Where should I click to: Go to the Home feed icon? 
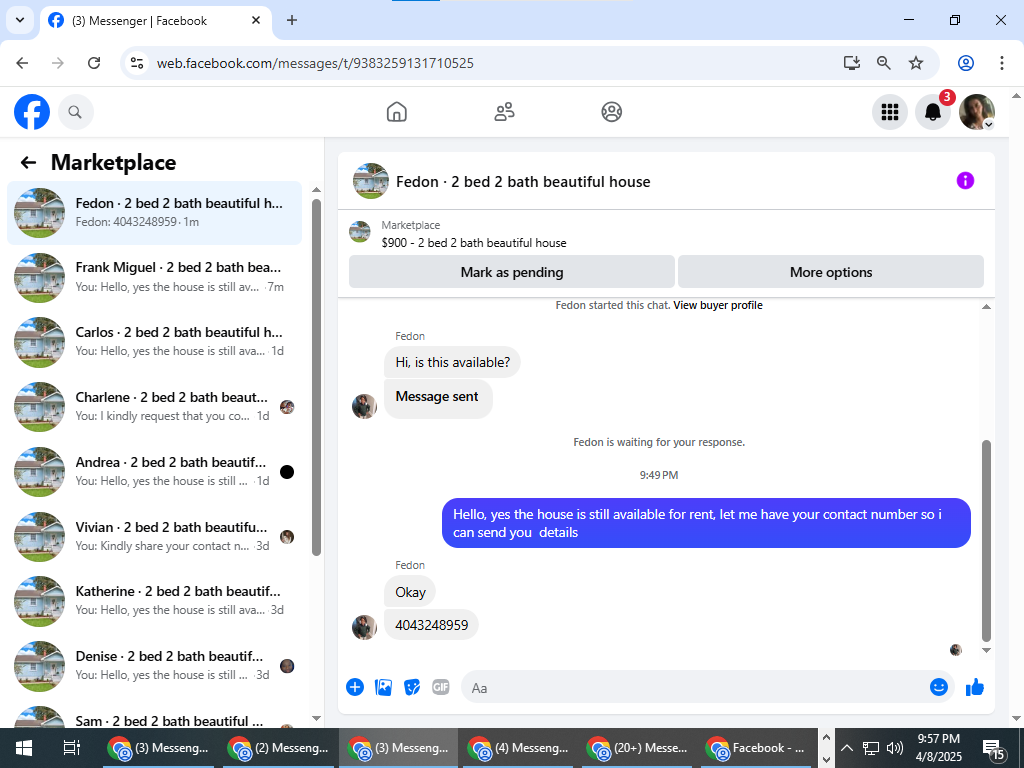[x=396, y=112]
